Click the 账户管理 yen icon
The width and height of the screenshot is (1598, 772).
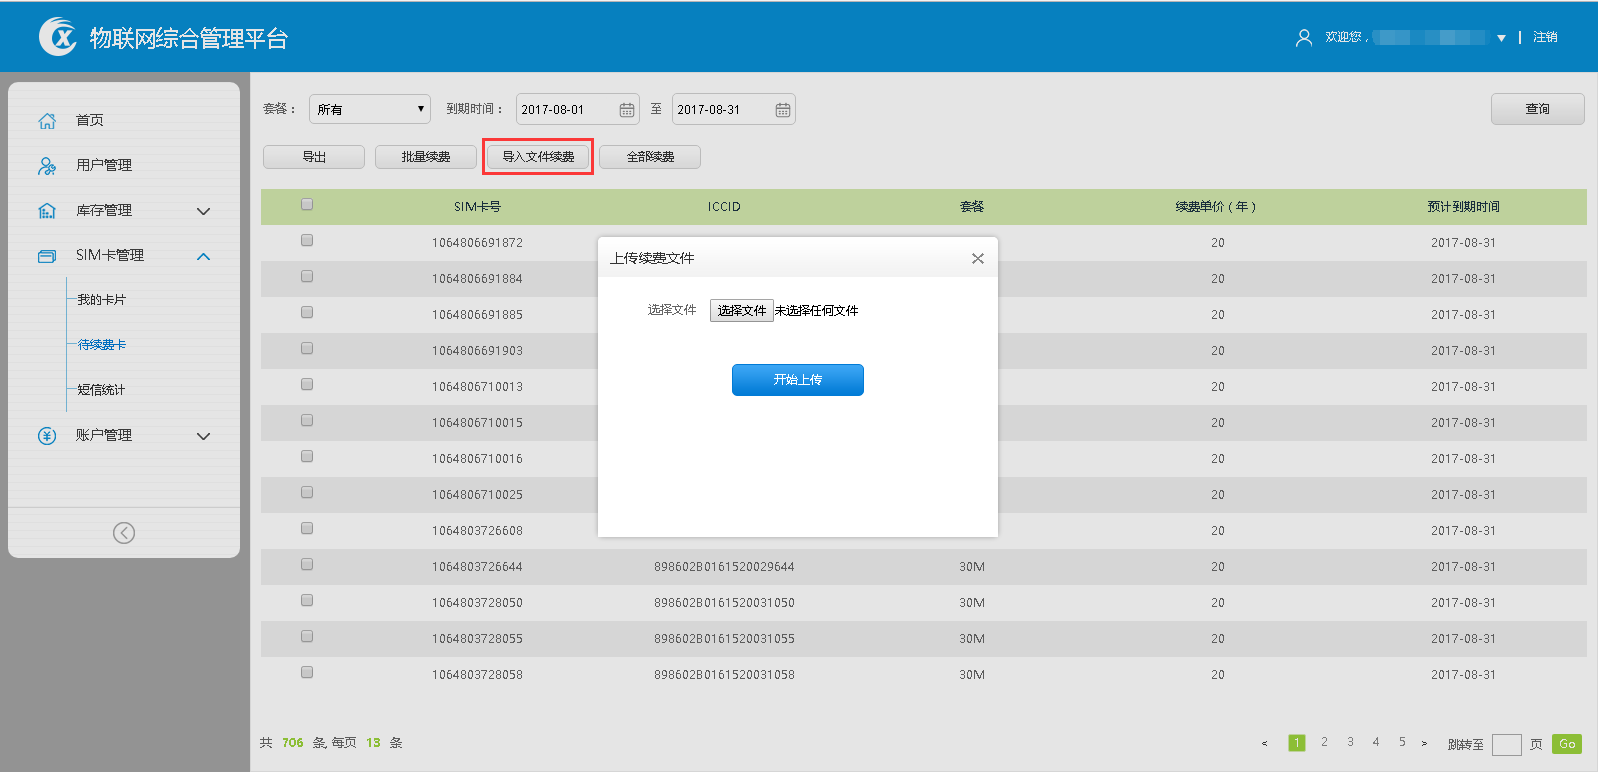[x=47, y=436]
